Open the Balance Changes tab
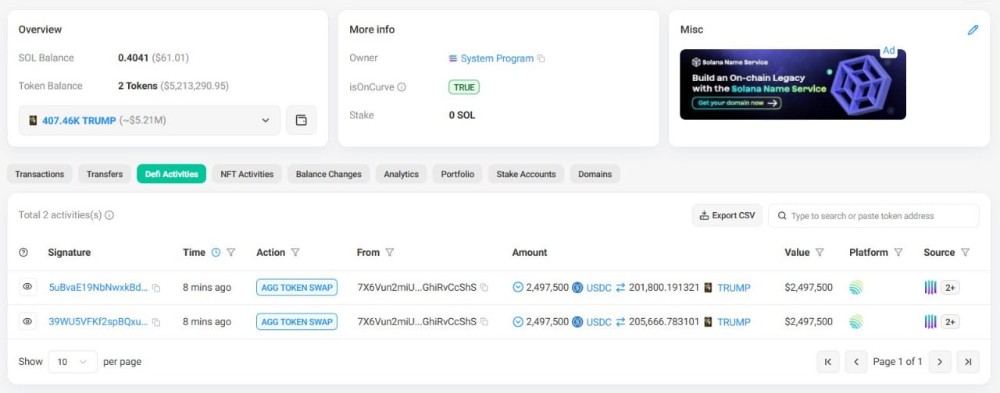Viewport: 1000px width, 393px height. [x=328, y=174]
